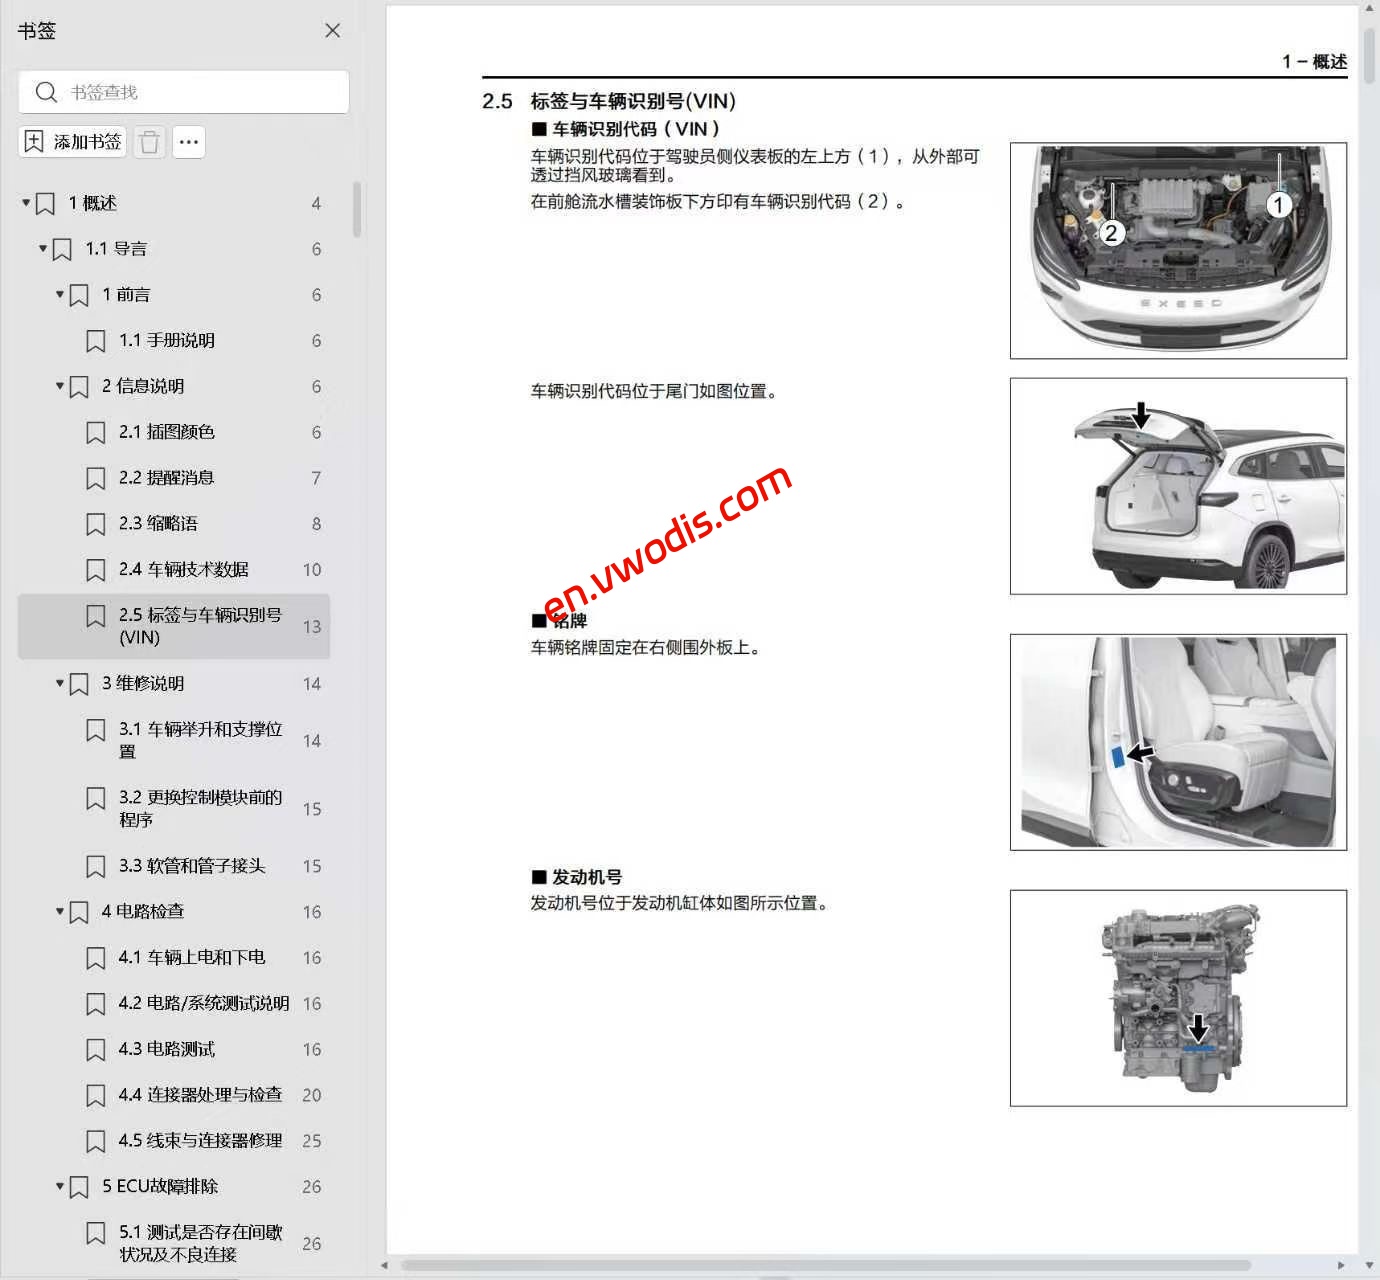
Task: Collapse the 5 ECU故障排除 section
Action: click(x=59, y=1186)
